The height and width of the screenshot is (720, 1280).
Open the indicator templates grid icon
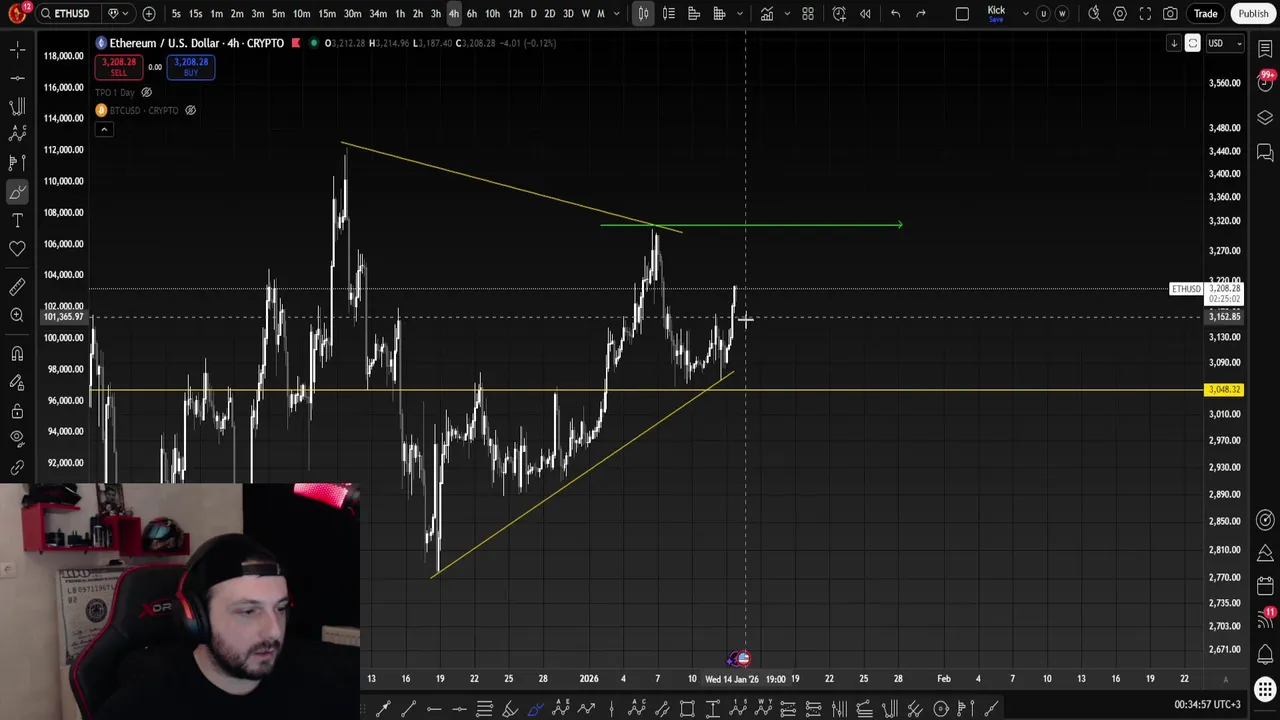click(808, 13)
